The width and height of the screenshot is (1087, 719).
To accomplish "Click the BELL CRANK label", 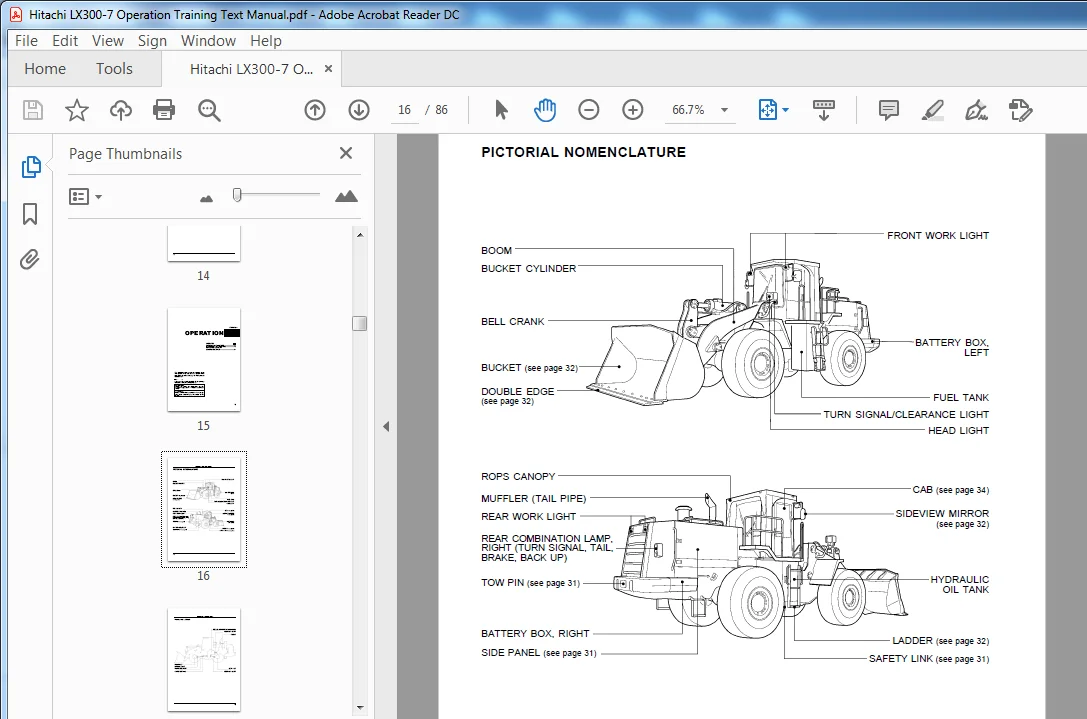I will point(513,322).
